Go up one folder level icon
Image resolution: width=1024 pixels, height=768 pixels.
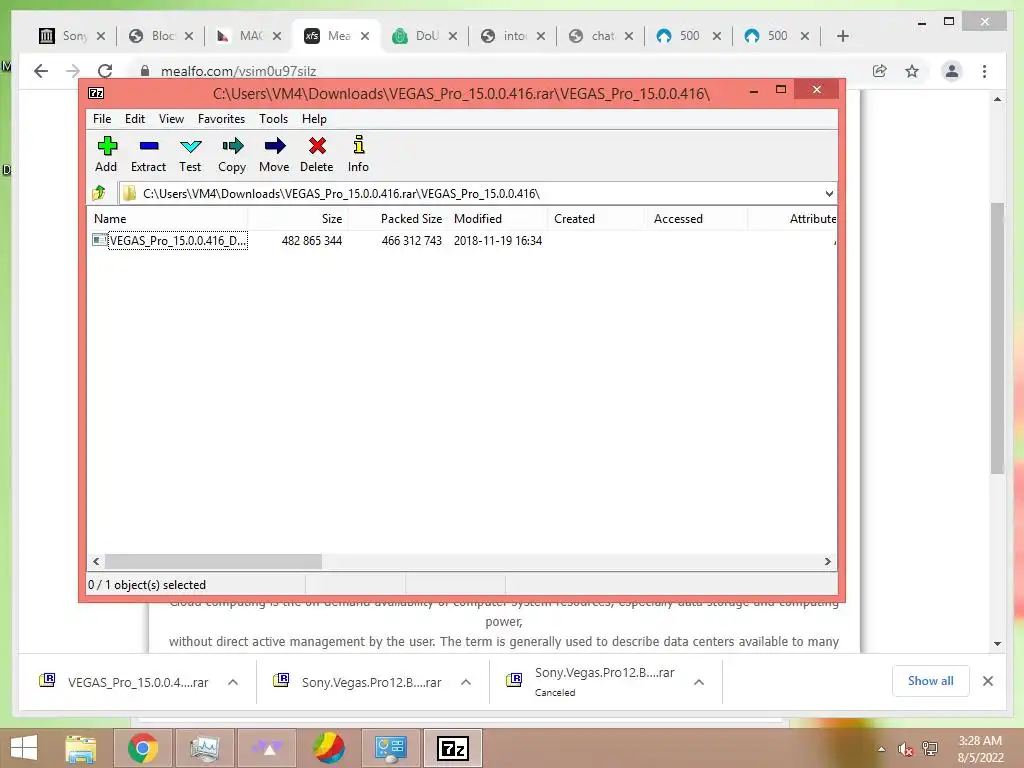point(99,193)
